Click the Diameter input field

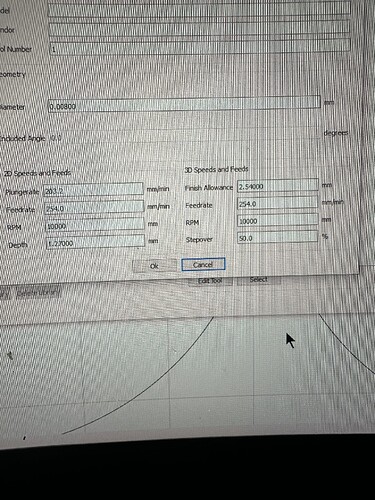(184, 104)
